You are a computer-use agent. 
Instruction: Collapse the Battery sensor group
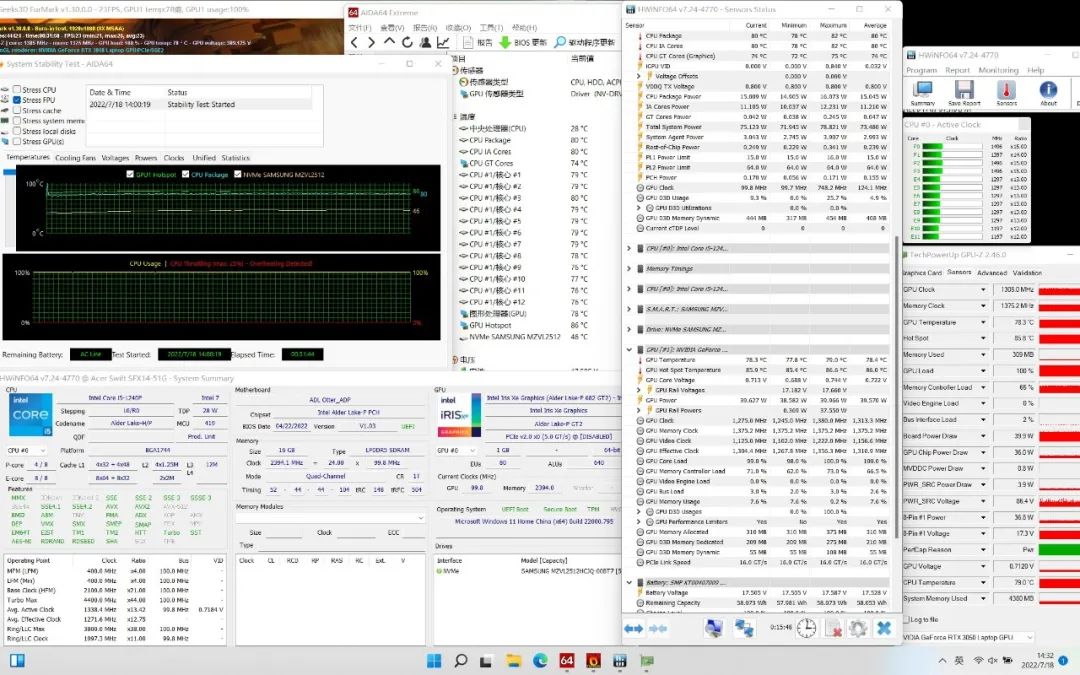629,582
